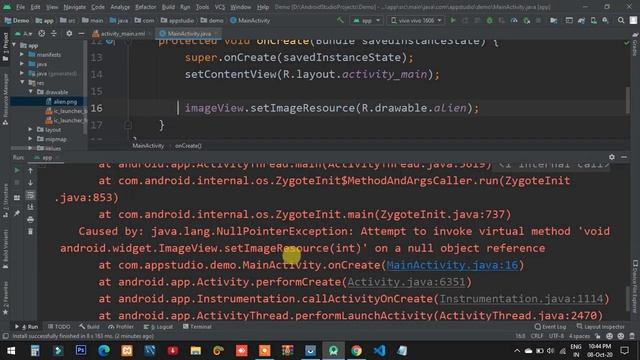This screenshot has height=360, width=640.
Task: Click restore layout icon in Run panel
Action: pos(17,198)
